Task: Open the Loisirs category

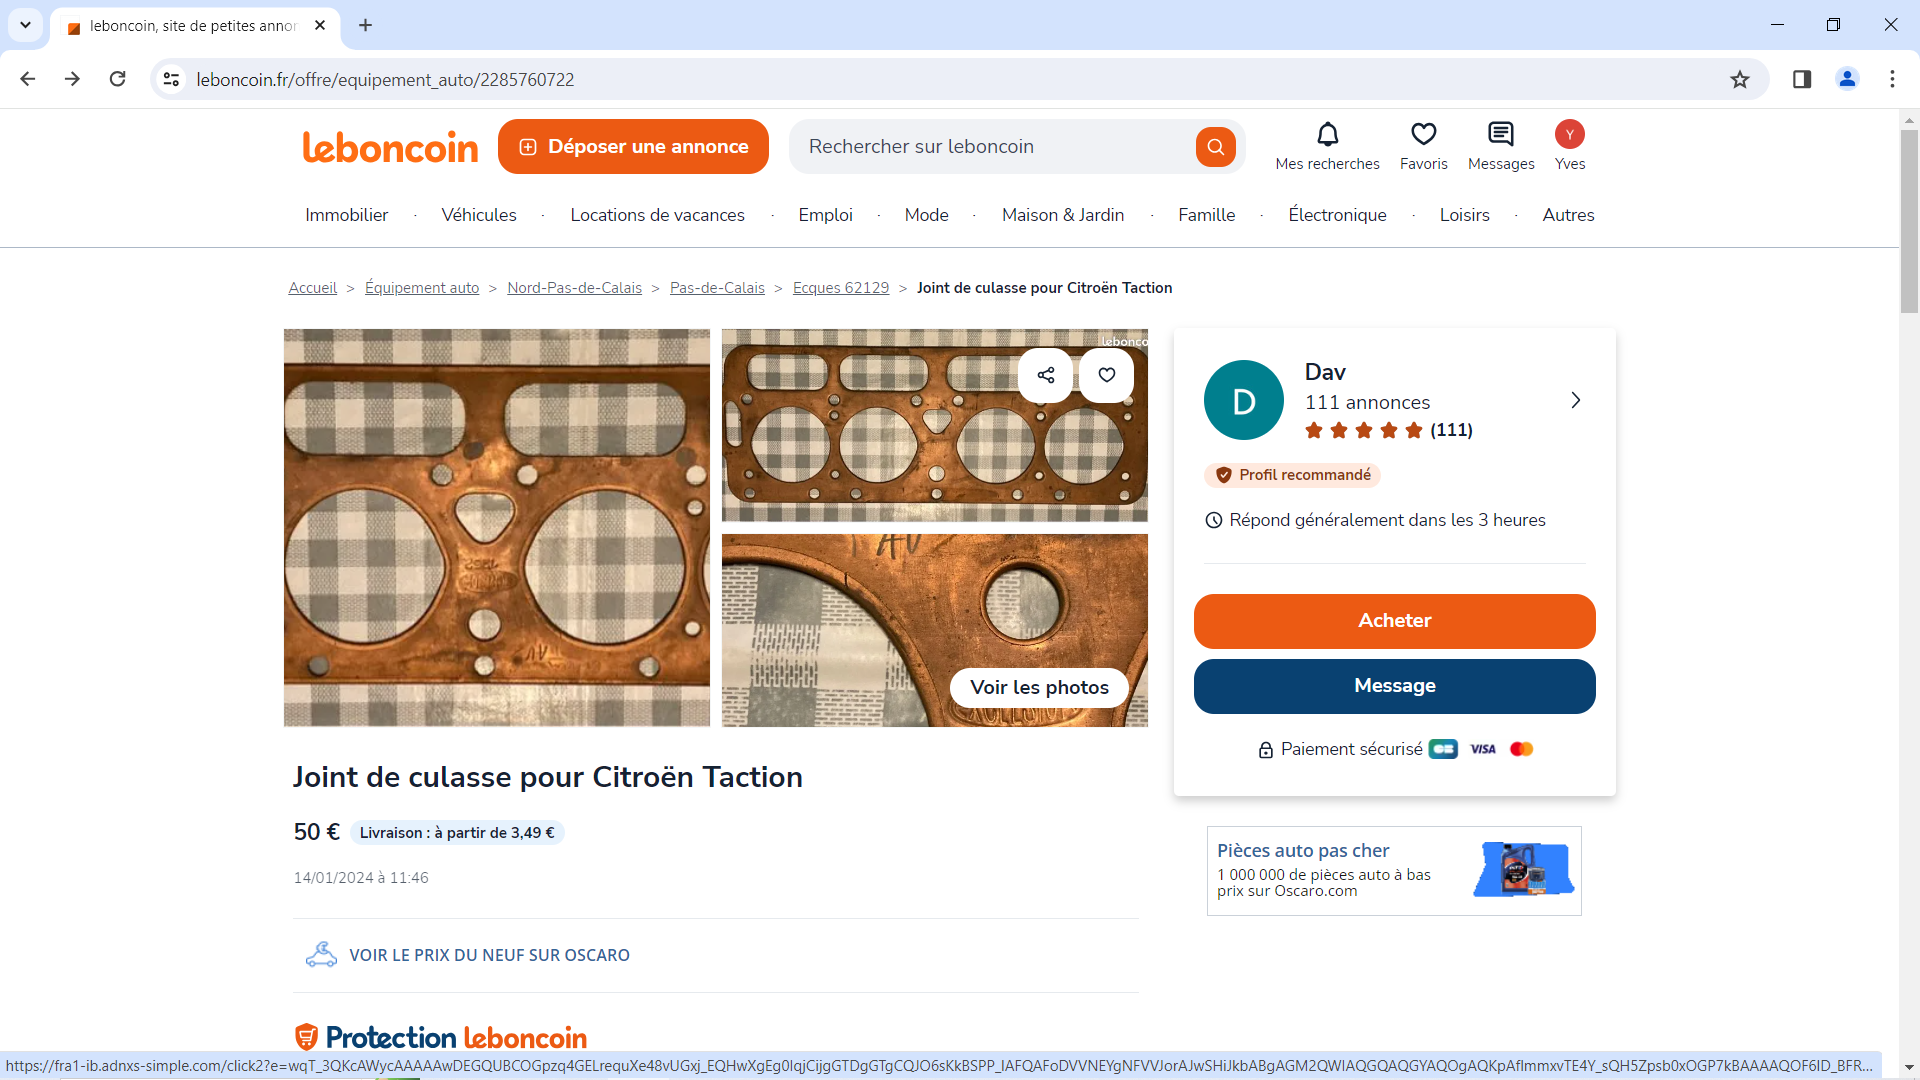Action: point(1464,215)
